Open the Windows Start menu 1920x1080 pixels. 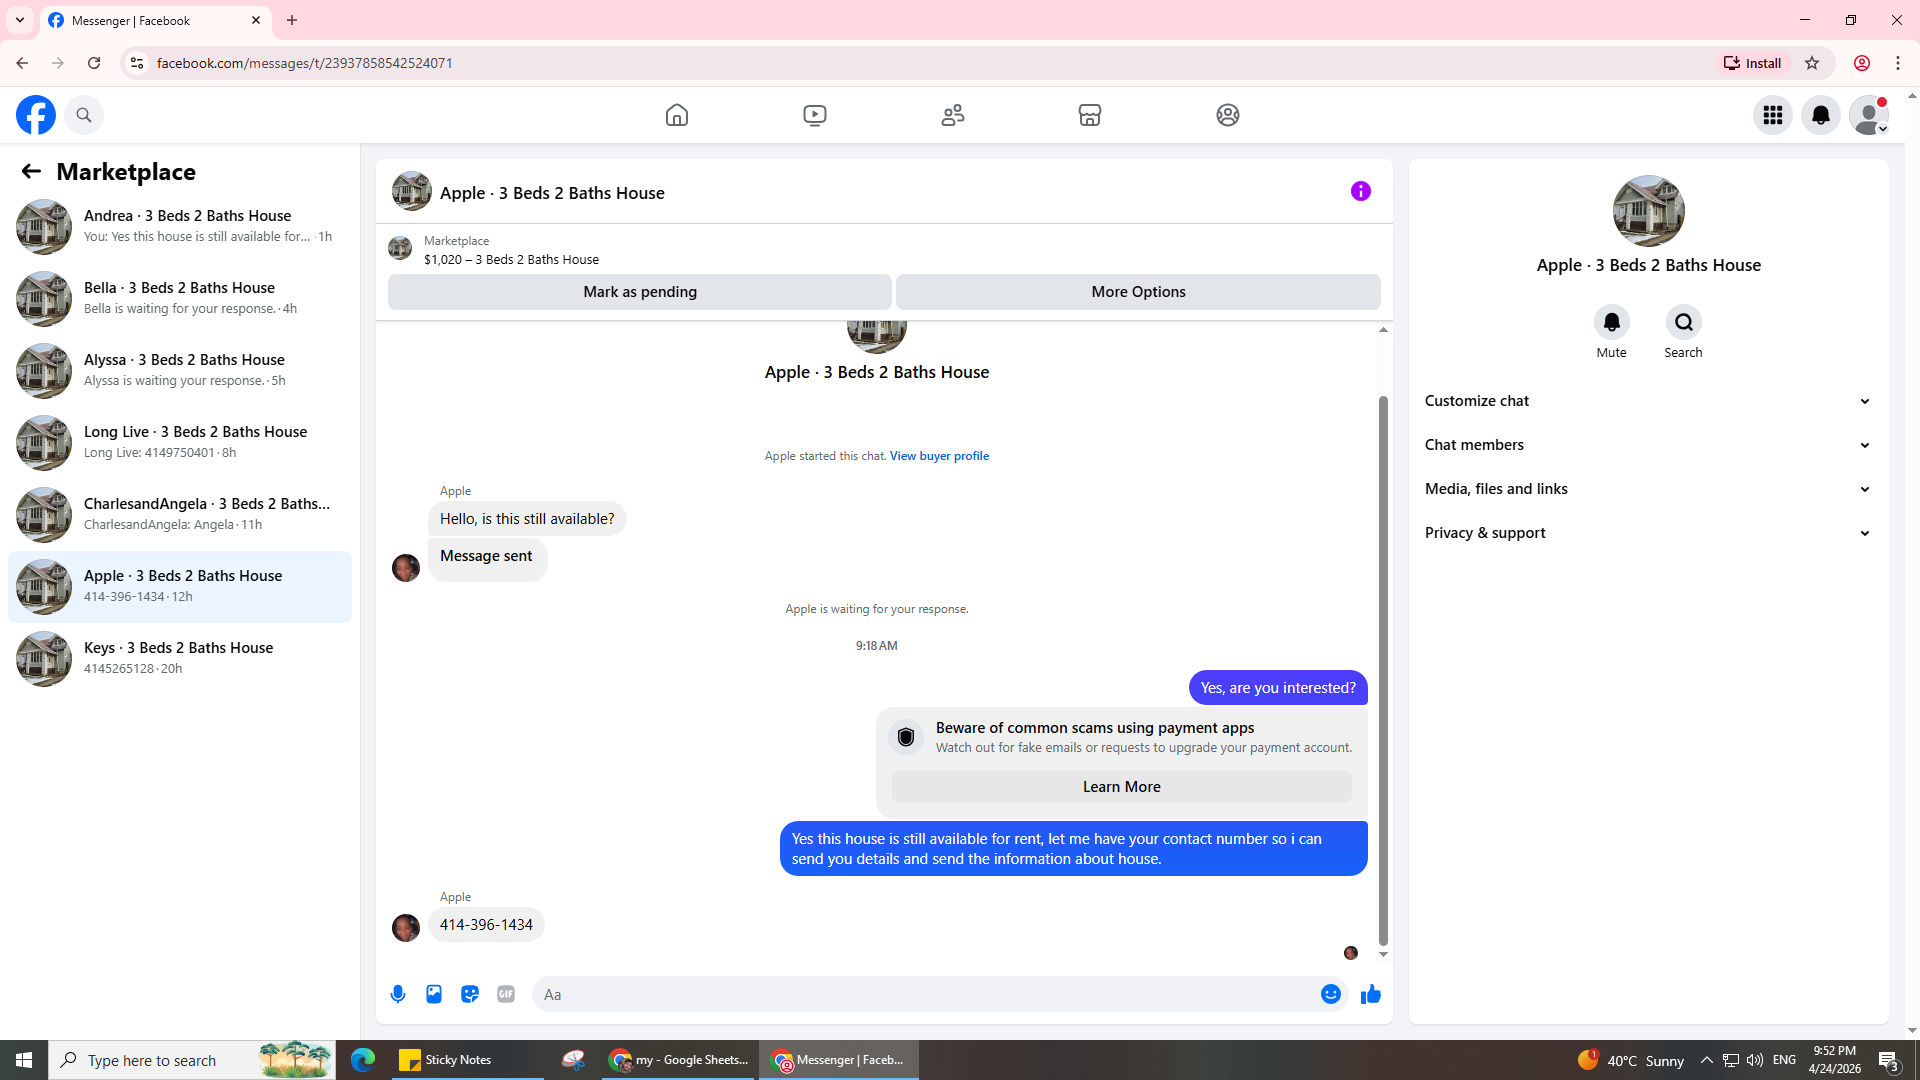[24, 1060]
